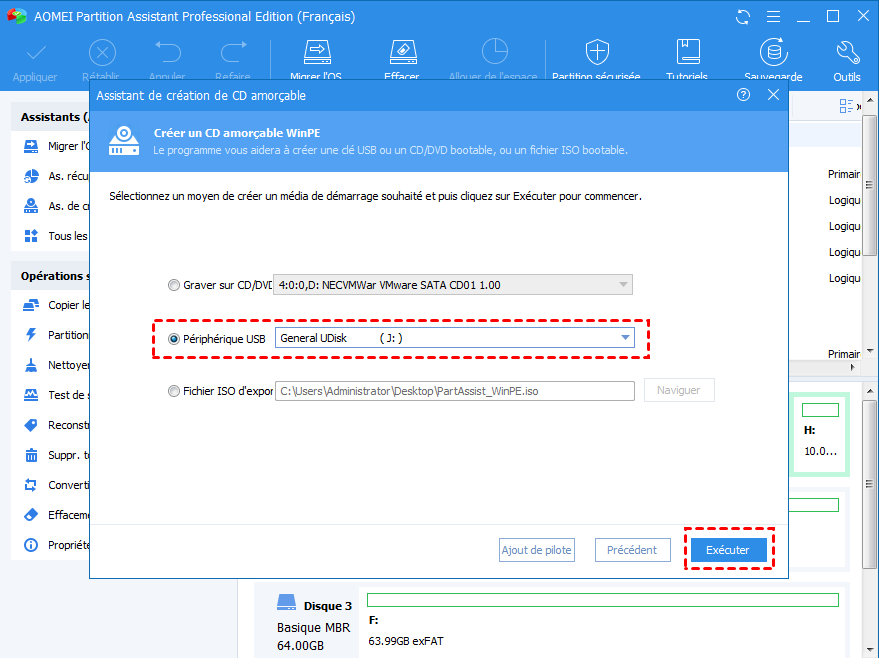This screenshot has width=879, height=658.
Task: Close the CD amorçable assistant dialog
Action: click(x=773, y=95)
